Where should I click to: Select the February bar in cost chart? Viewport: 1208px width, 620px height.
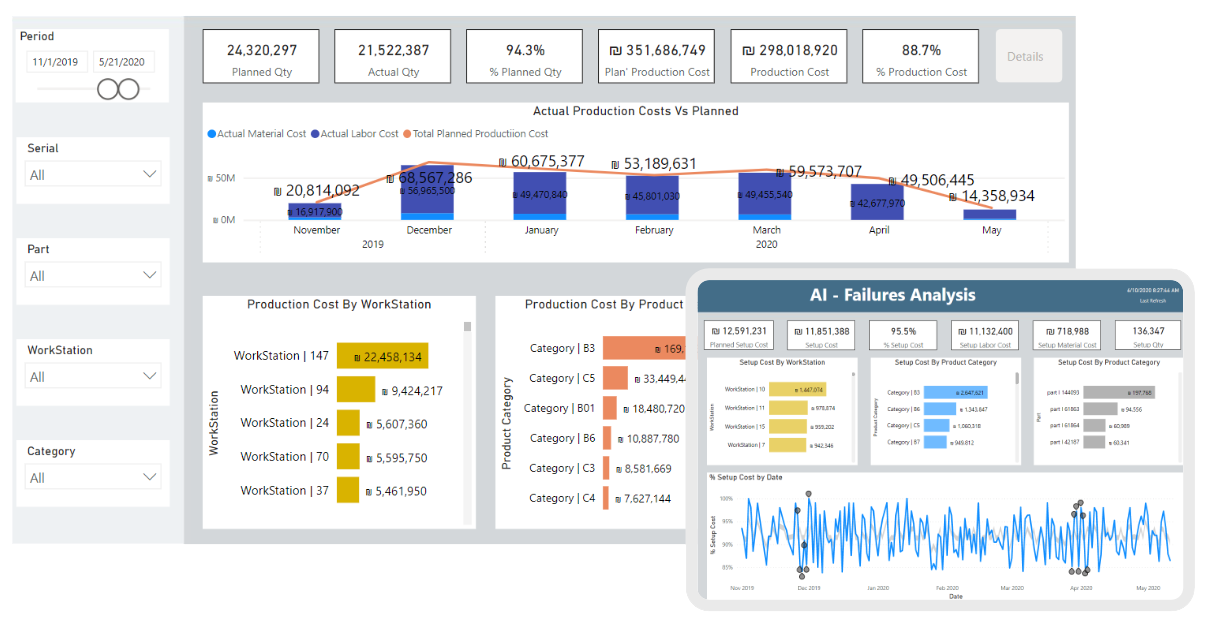click(653, 198)
